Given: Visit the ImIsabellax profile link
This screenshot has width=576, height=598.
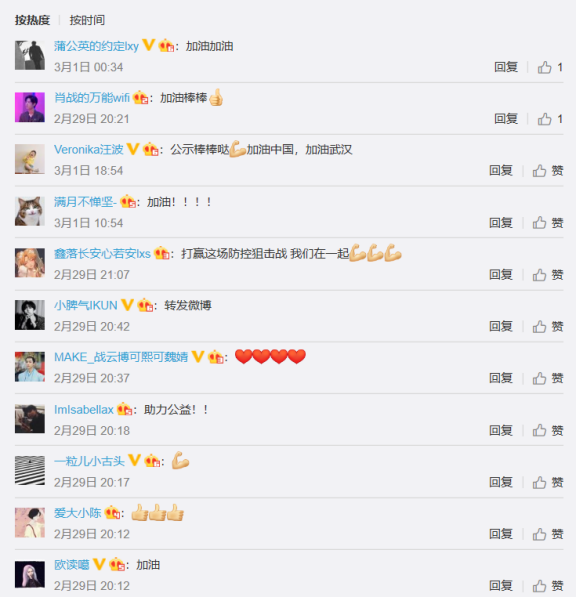Looking at the screenshot, I should [84, 410].
